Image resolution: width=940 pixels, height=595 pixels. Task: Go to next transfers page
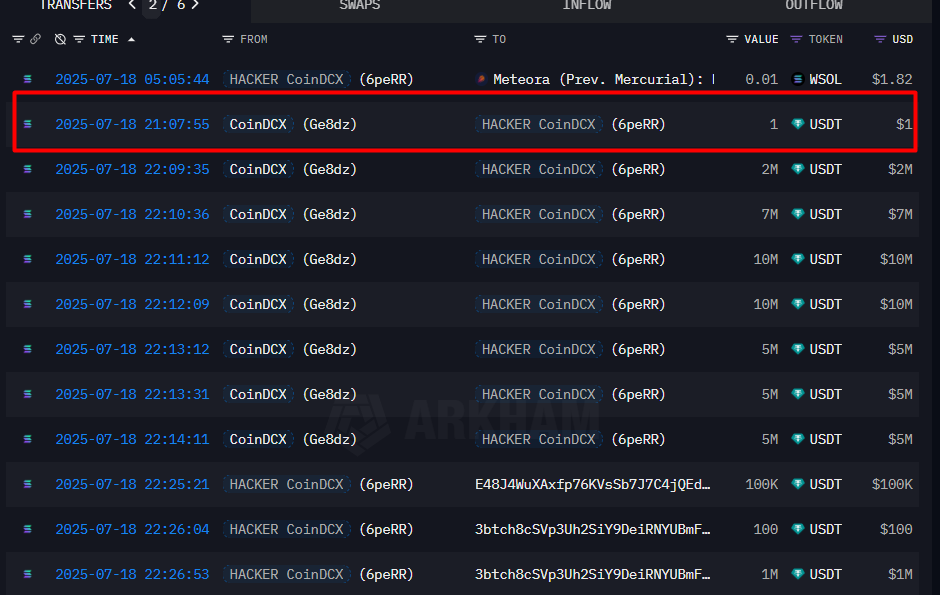195,5
